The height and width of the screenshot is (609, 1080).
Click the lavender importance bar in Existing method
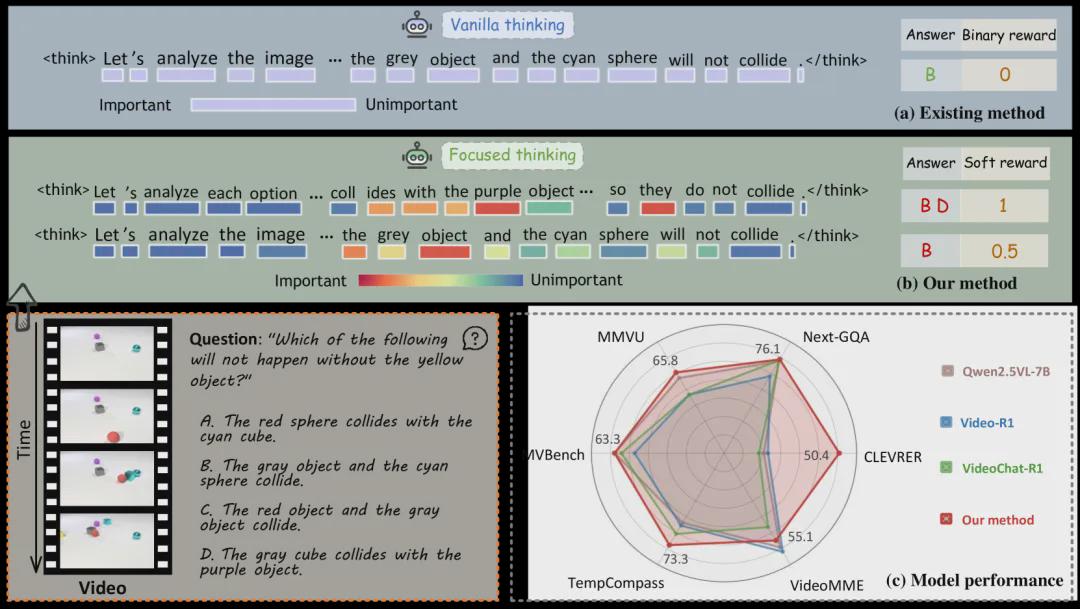tap(273, 104)
